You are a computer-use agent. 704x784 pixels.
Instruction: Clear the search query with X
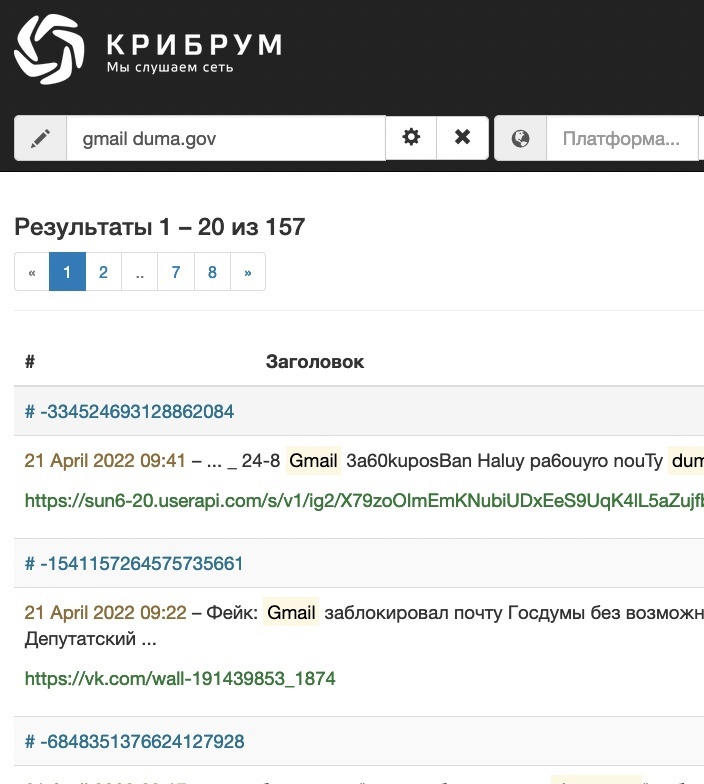point(462,138)
